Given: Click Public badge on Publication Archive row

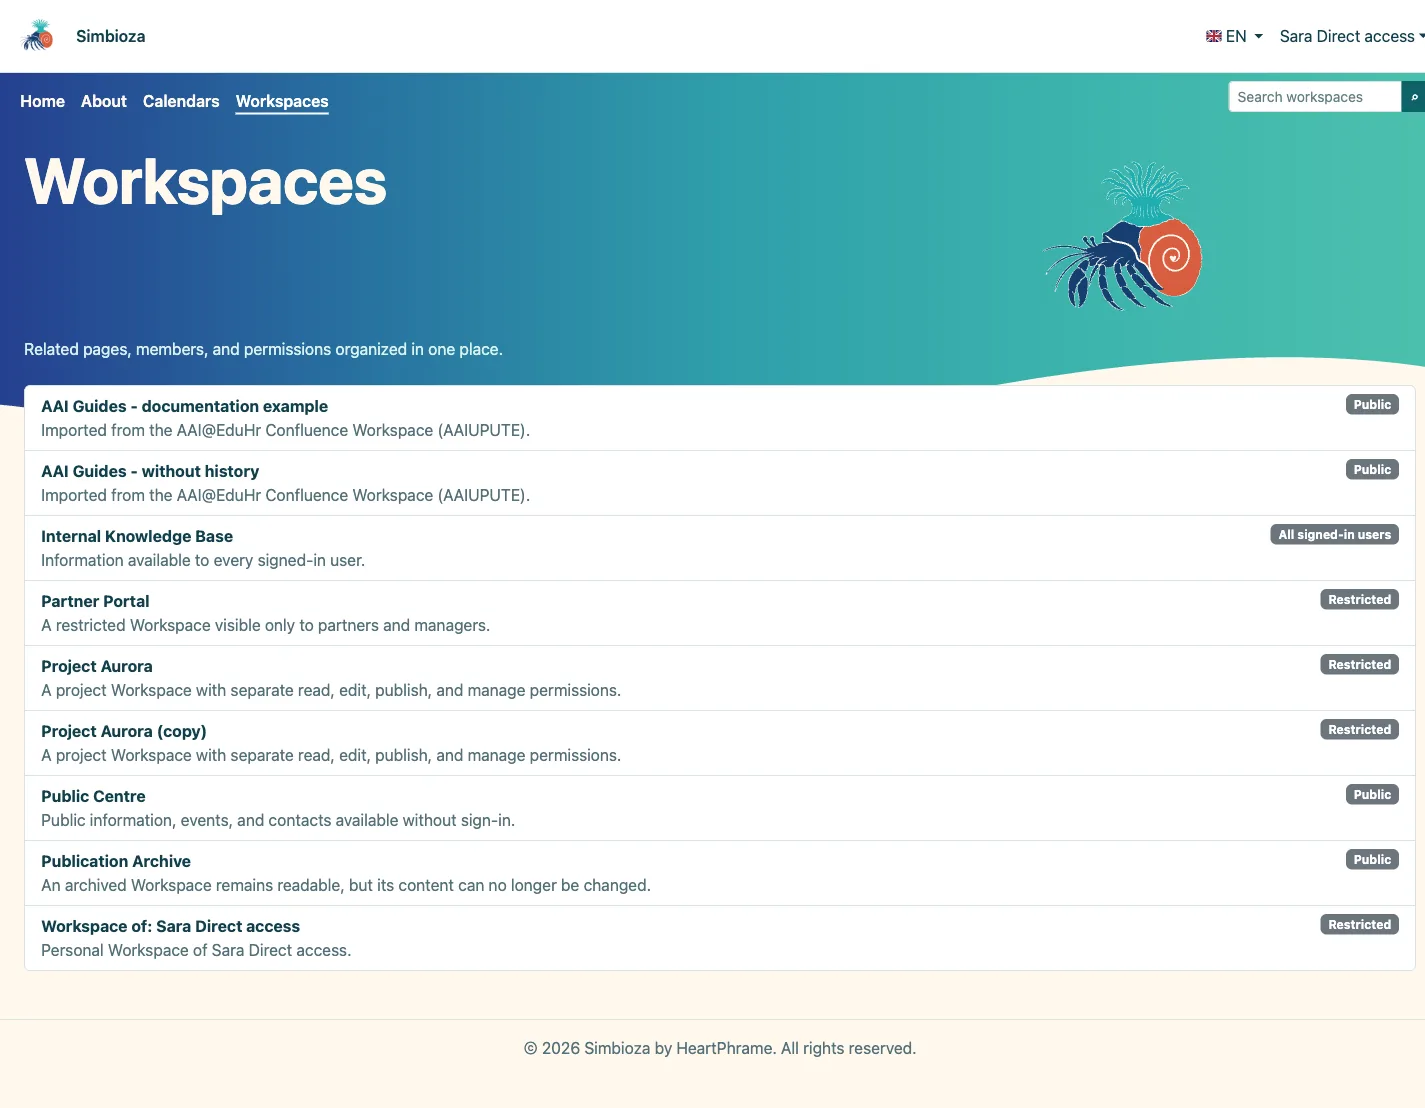Looking at the screenshot, I should (x=1372, y=860).
